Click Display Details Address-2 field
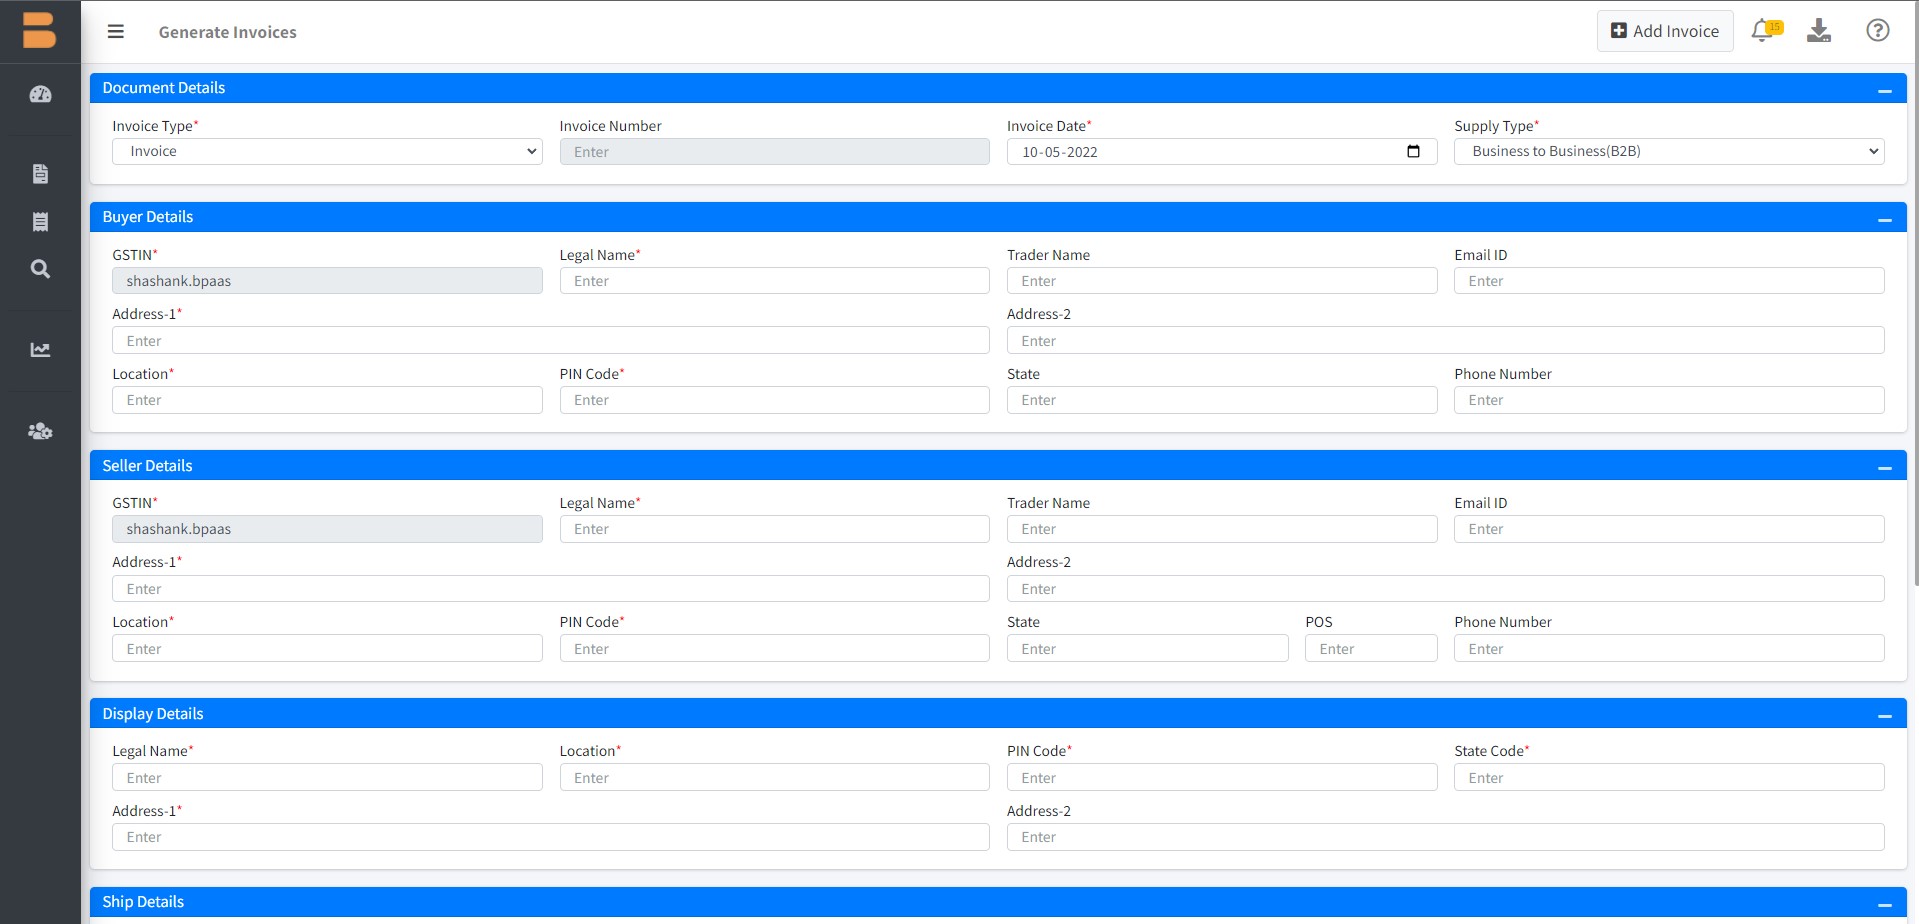Screen dimensions: 1919x924 click(x=1446, y=837)
